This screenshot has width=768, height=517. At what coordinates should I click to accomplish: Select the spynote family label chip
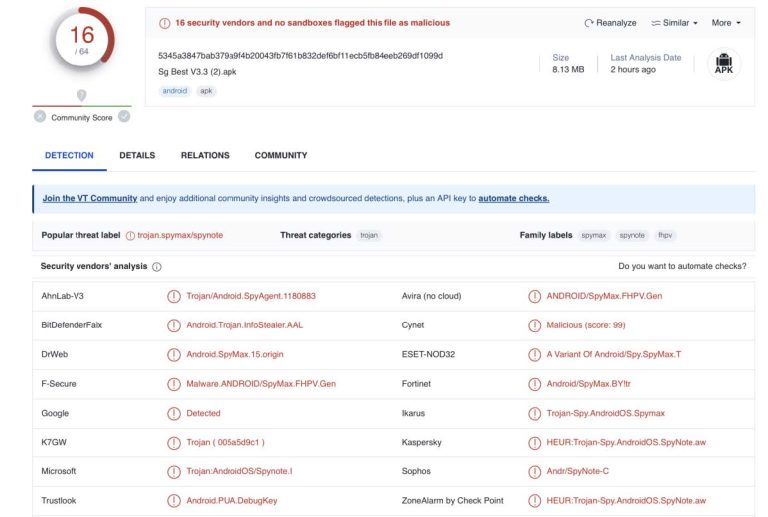[631, 235]
